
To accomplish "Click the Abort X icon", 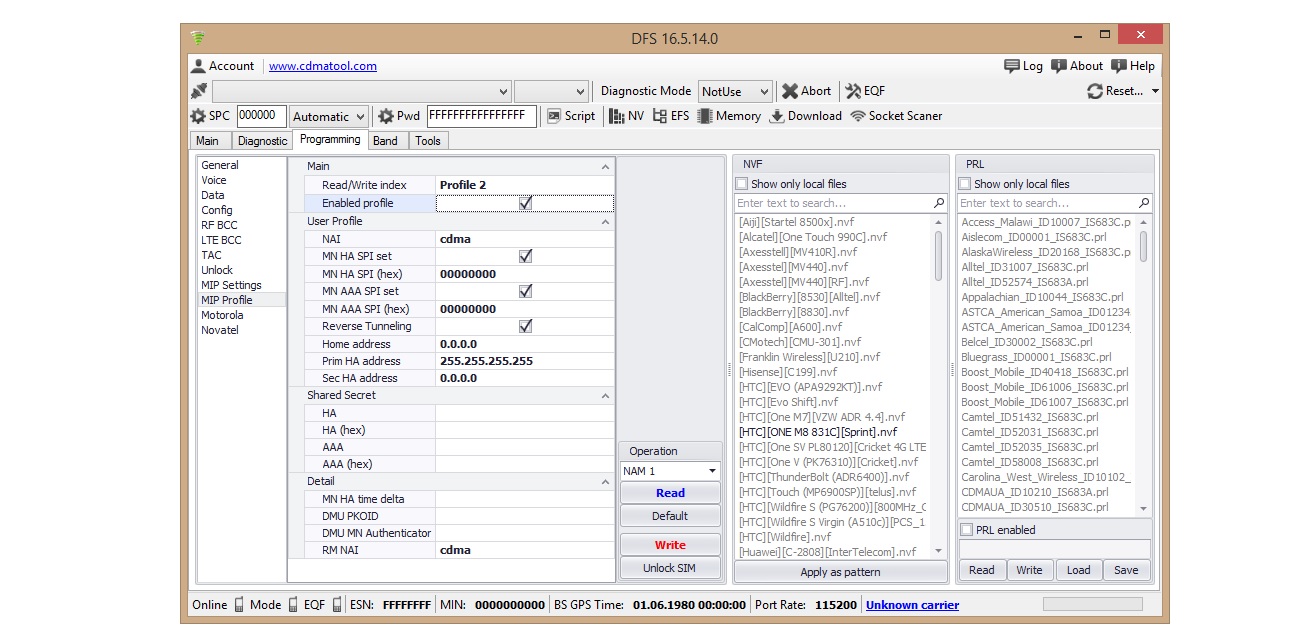I will [x=790, y=91].
